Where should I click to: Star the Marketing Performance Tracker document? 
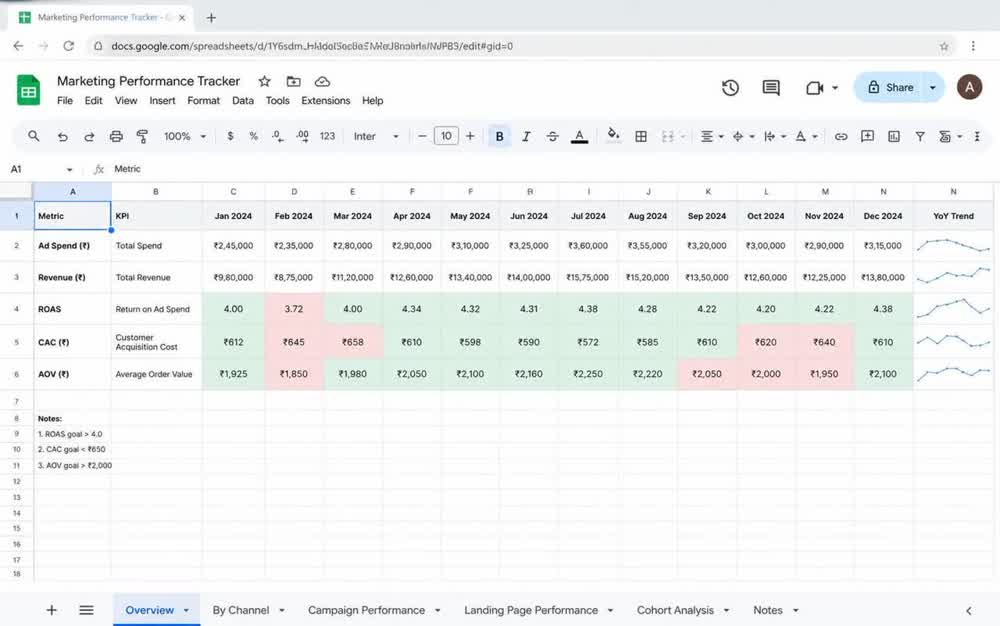click(x=264, y=82)
